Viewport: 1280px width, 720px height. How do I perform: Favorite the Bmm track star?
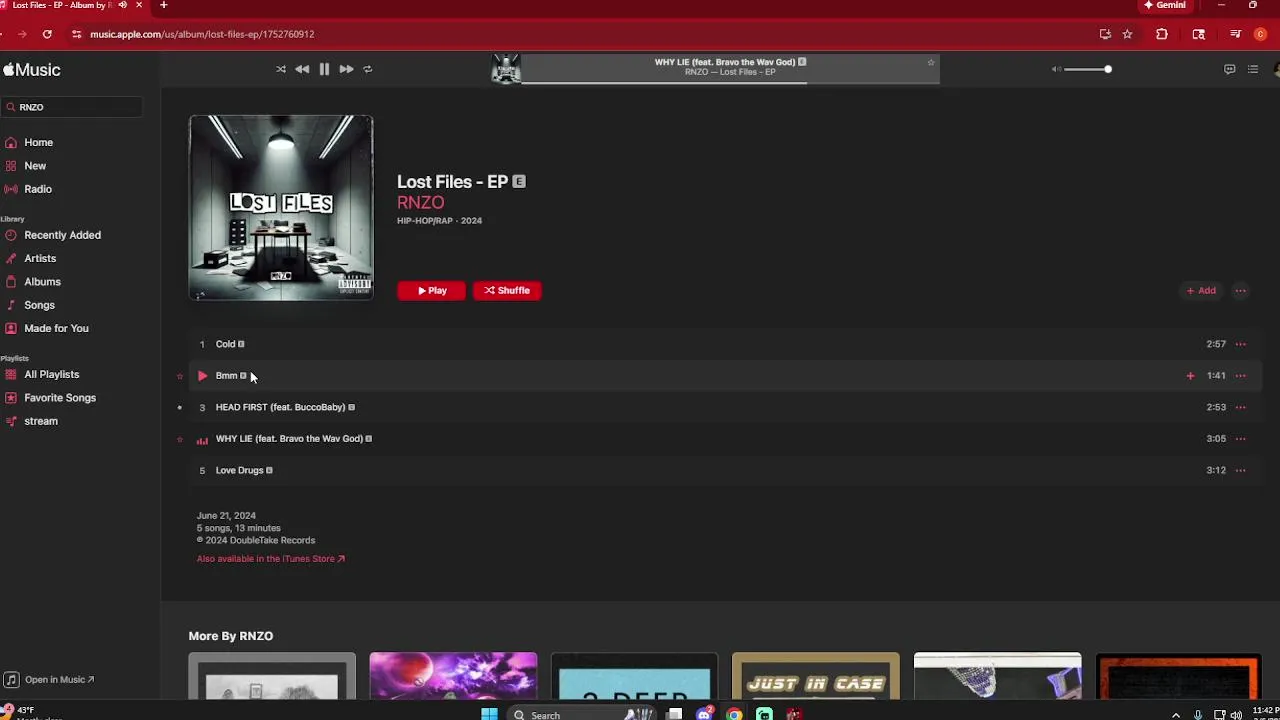tap(180, 376)
